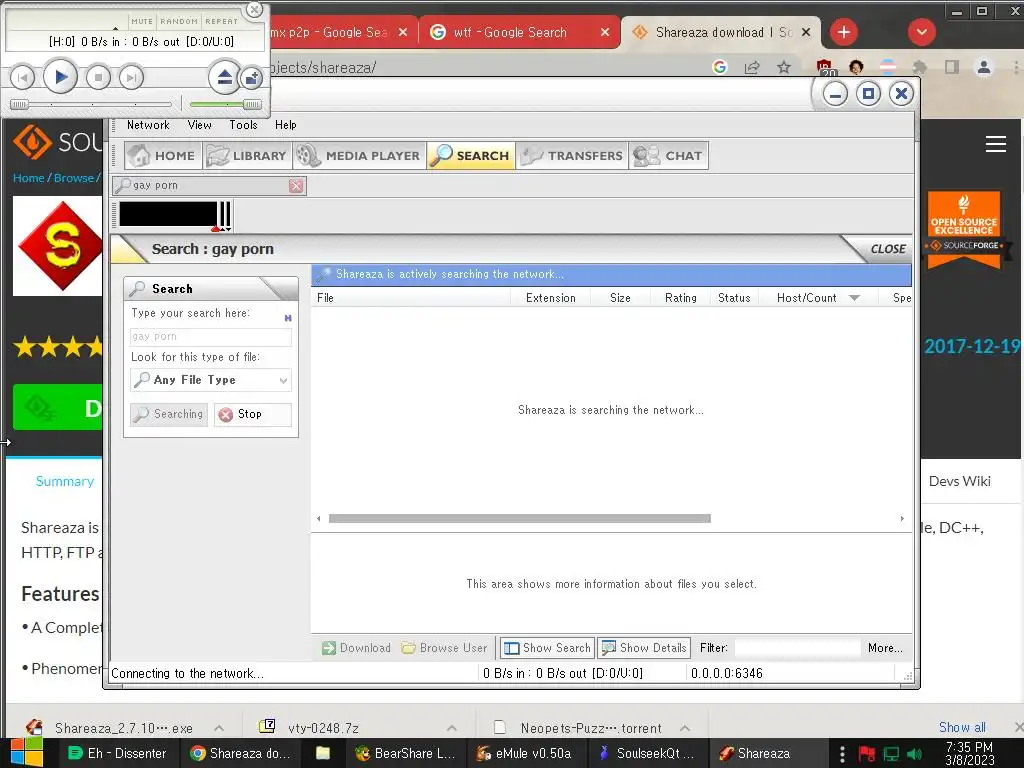
Task: Open the View menu
Action: click(199, 125)
